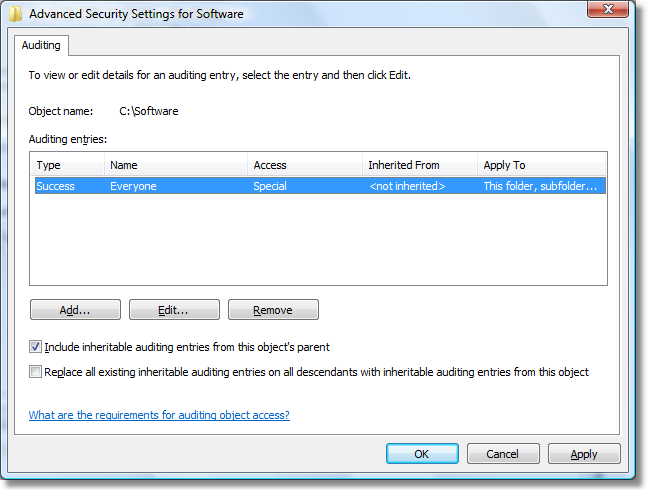Click the 'This folder, subfolder…' cell
Image resolution: width=648 pixels, height=492 pixels.
point(540,186)
